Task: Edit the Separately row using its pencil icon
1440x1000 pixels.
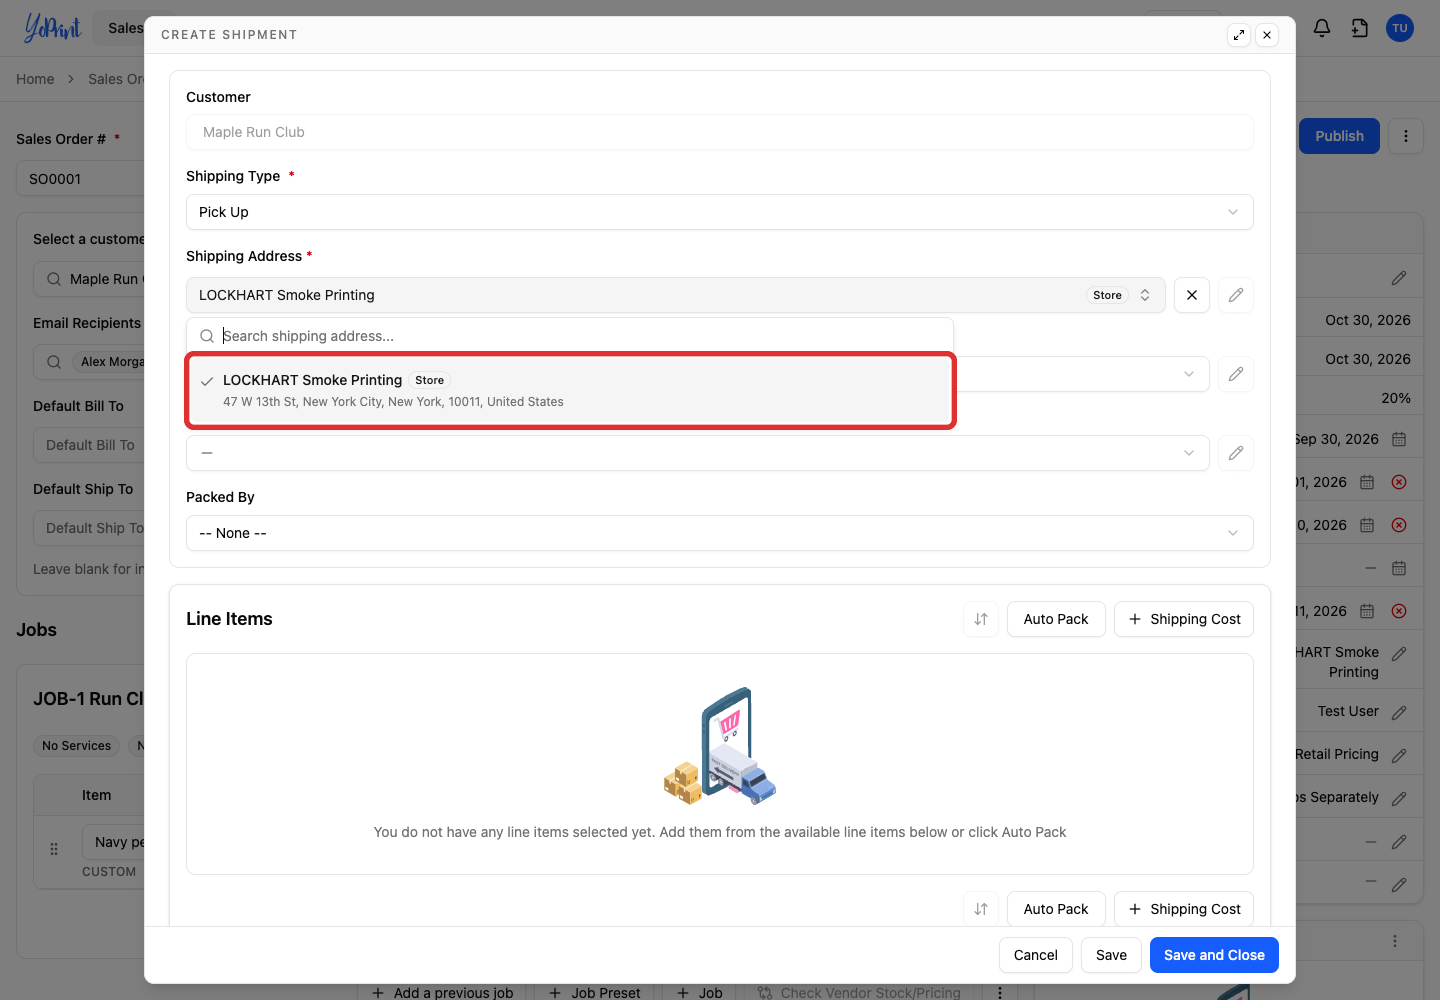Action: pyautogui.click(x=1399, y=798)
